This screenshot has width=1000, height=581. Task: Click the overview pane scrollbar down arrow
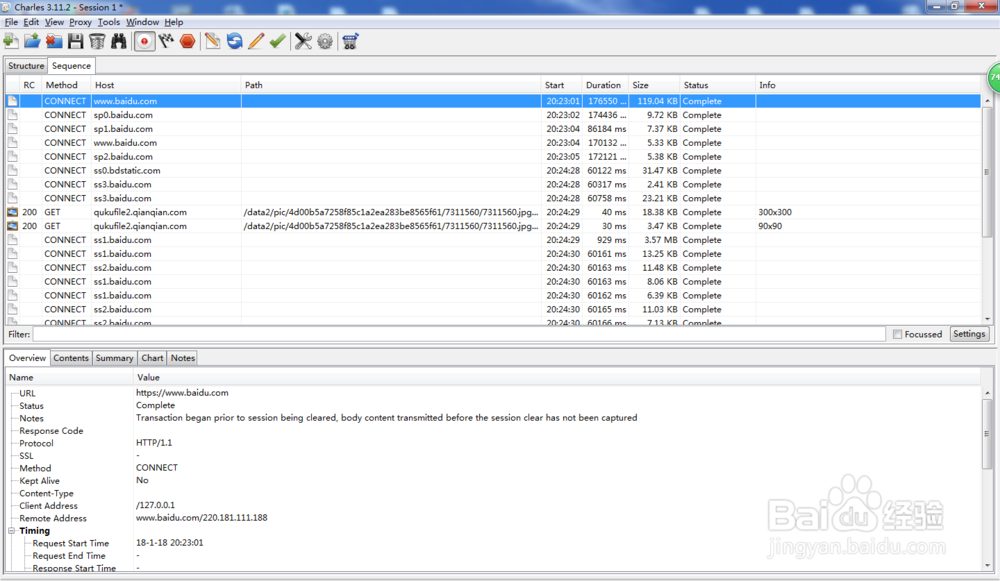tap(987, 565)
